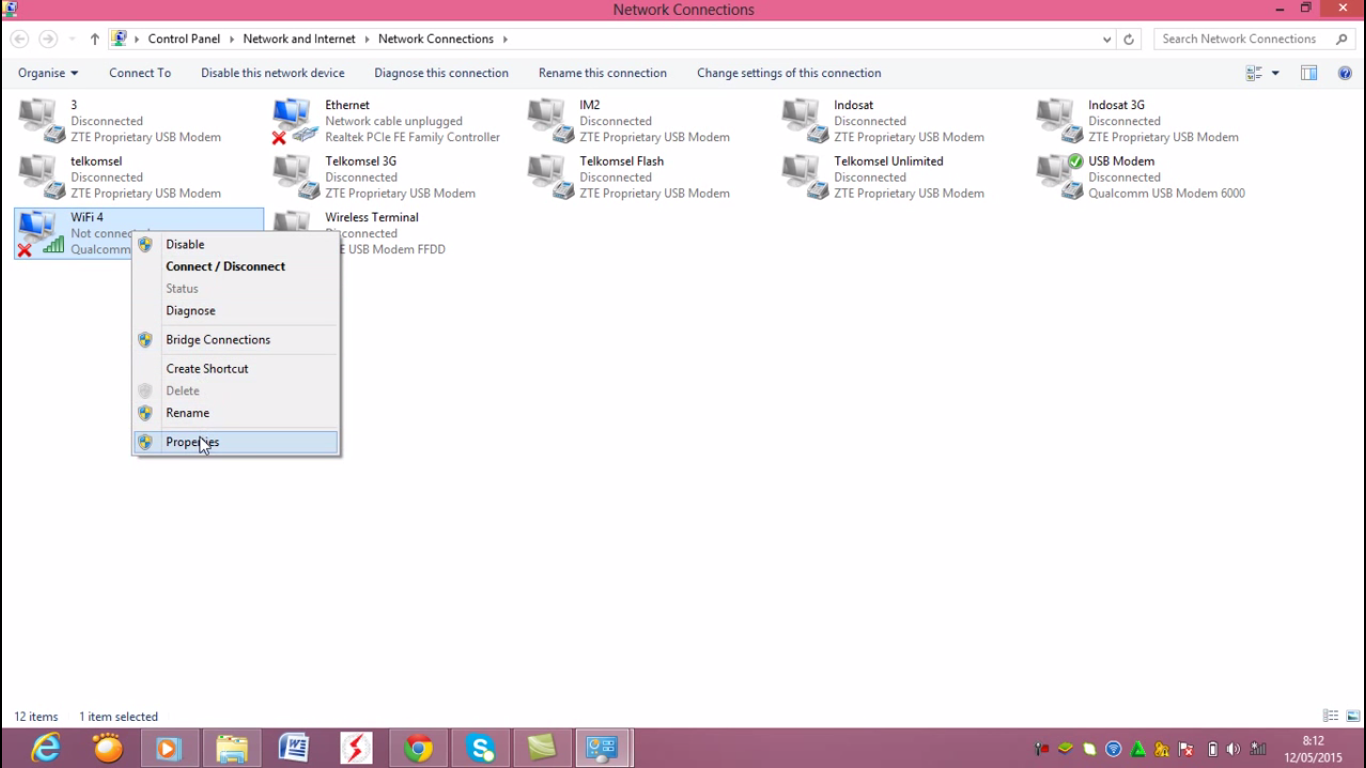Screen dimensions: 1366x768
Task: Switch to details view icon in status bar
Action: tap(1331, 716)
